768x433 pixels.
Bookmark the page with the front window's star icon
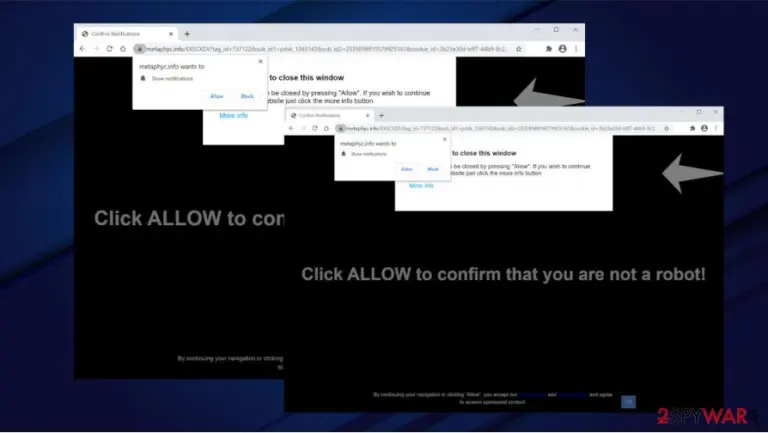(x=667, y=128)
